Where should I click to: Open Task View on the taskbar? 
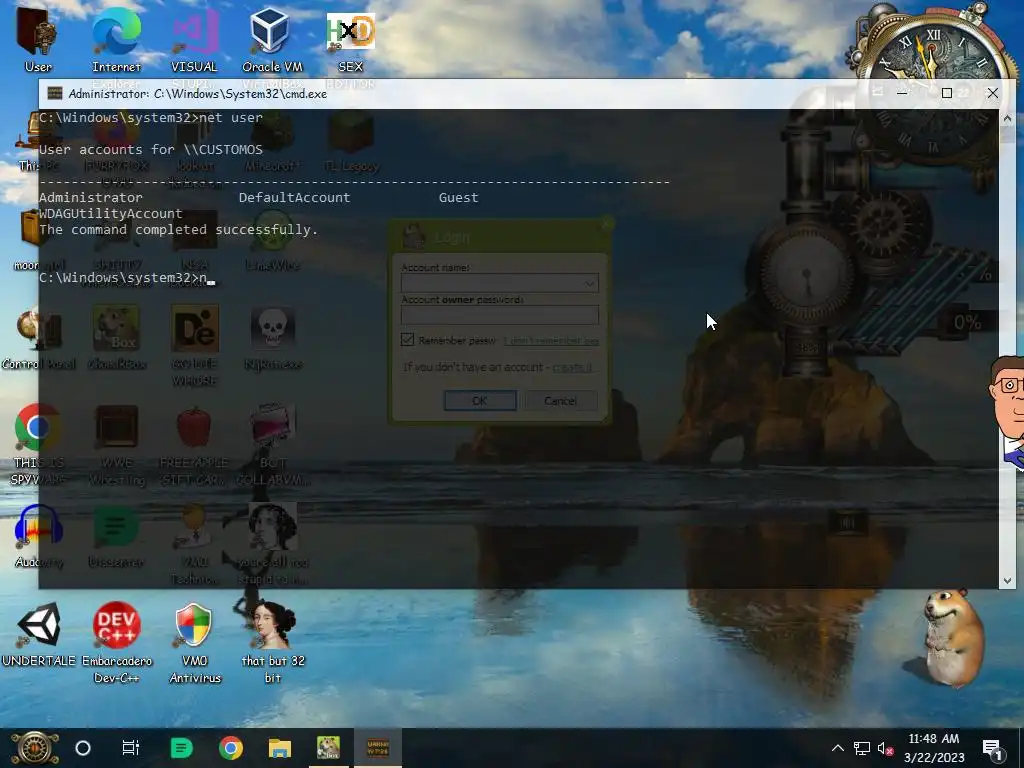131,748
